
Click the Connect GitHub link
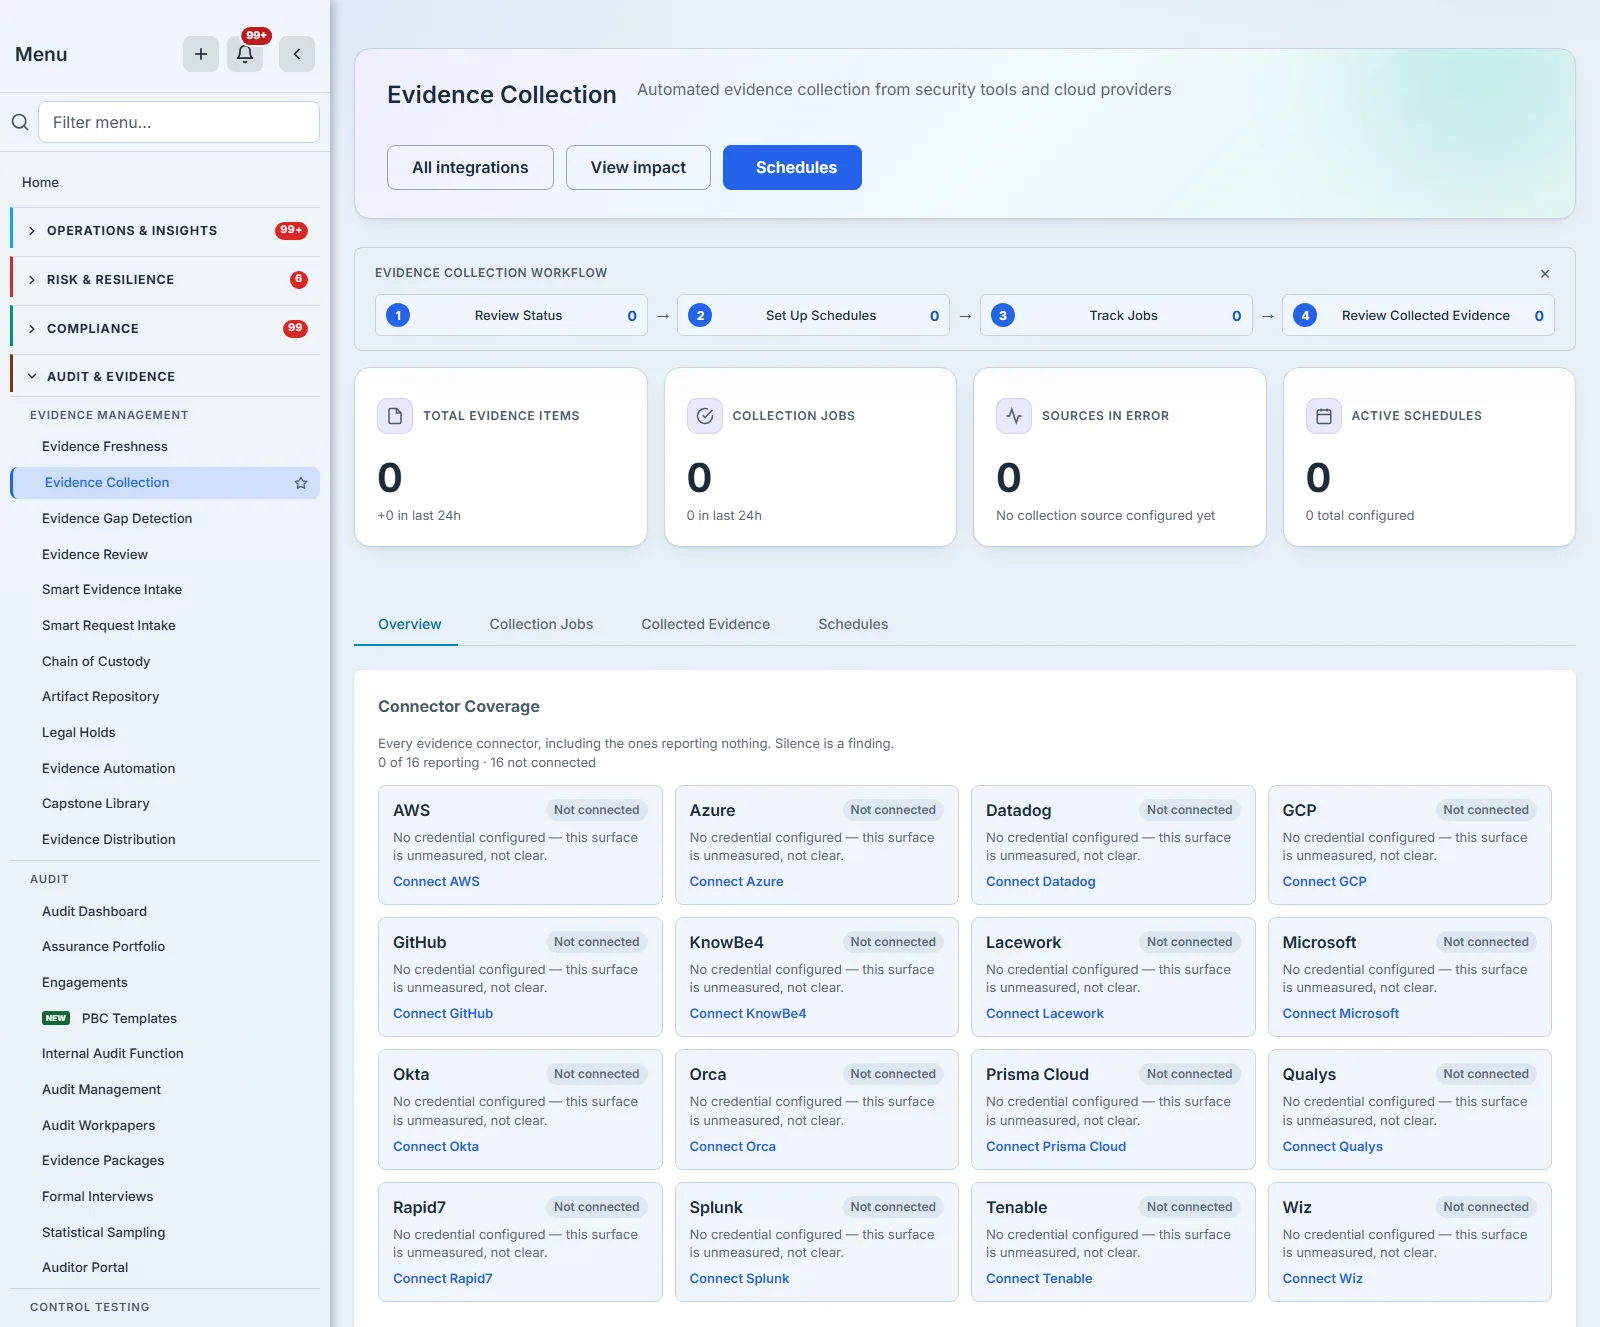click(x=443, y=1014)
